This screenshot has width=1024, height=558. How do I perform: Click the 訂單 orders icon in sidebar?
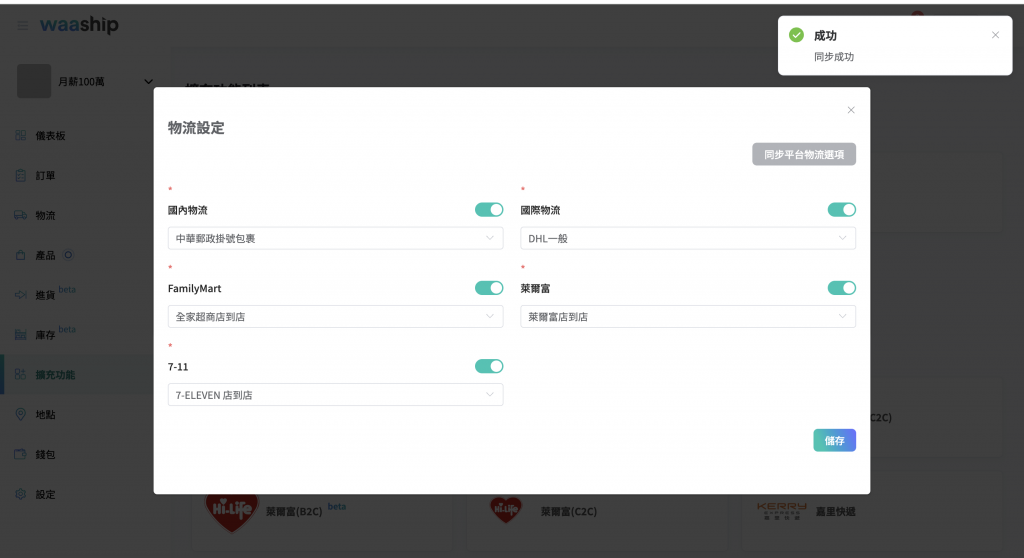click(20, 175)
